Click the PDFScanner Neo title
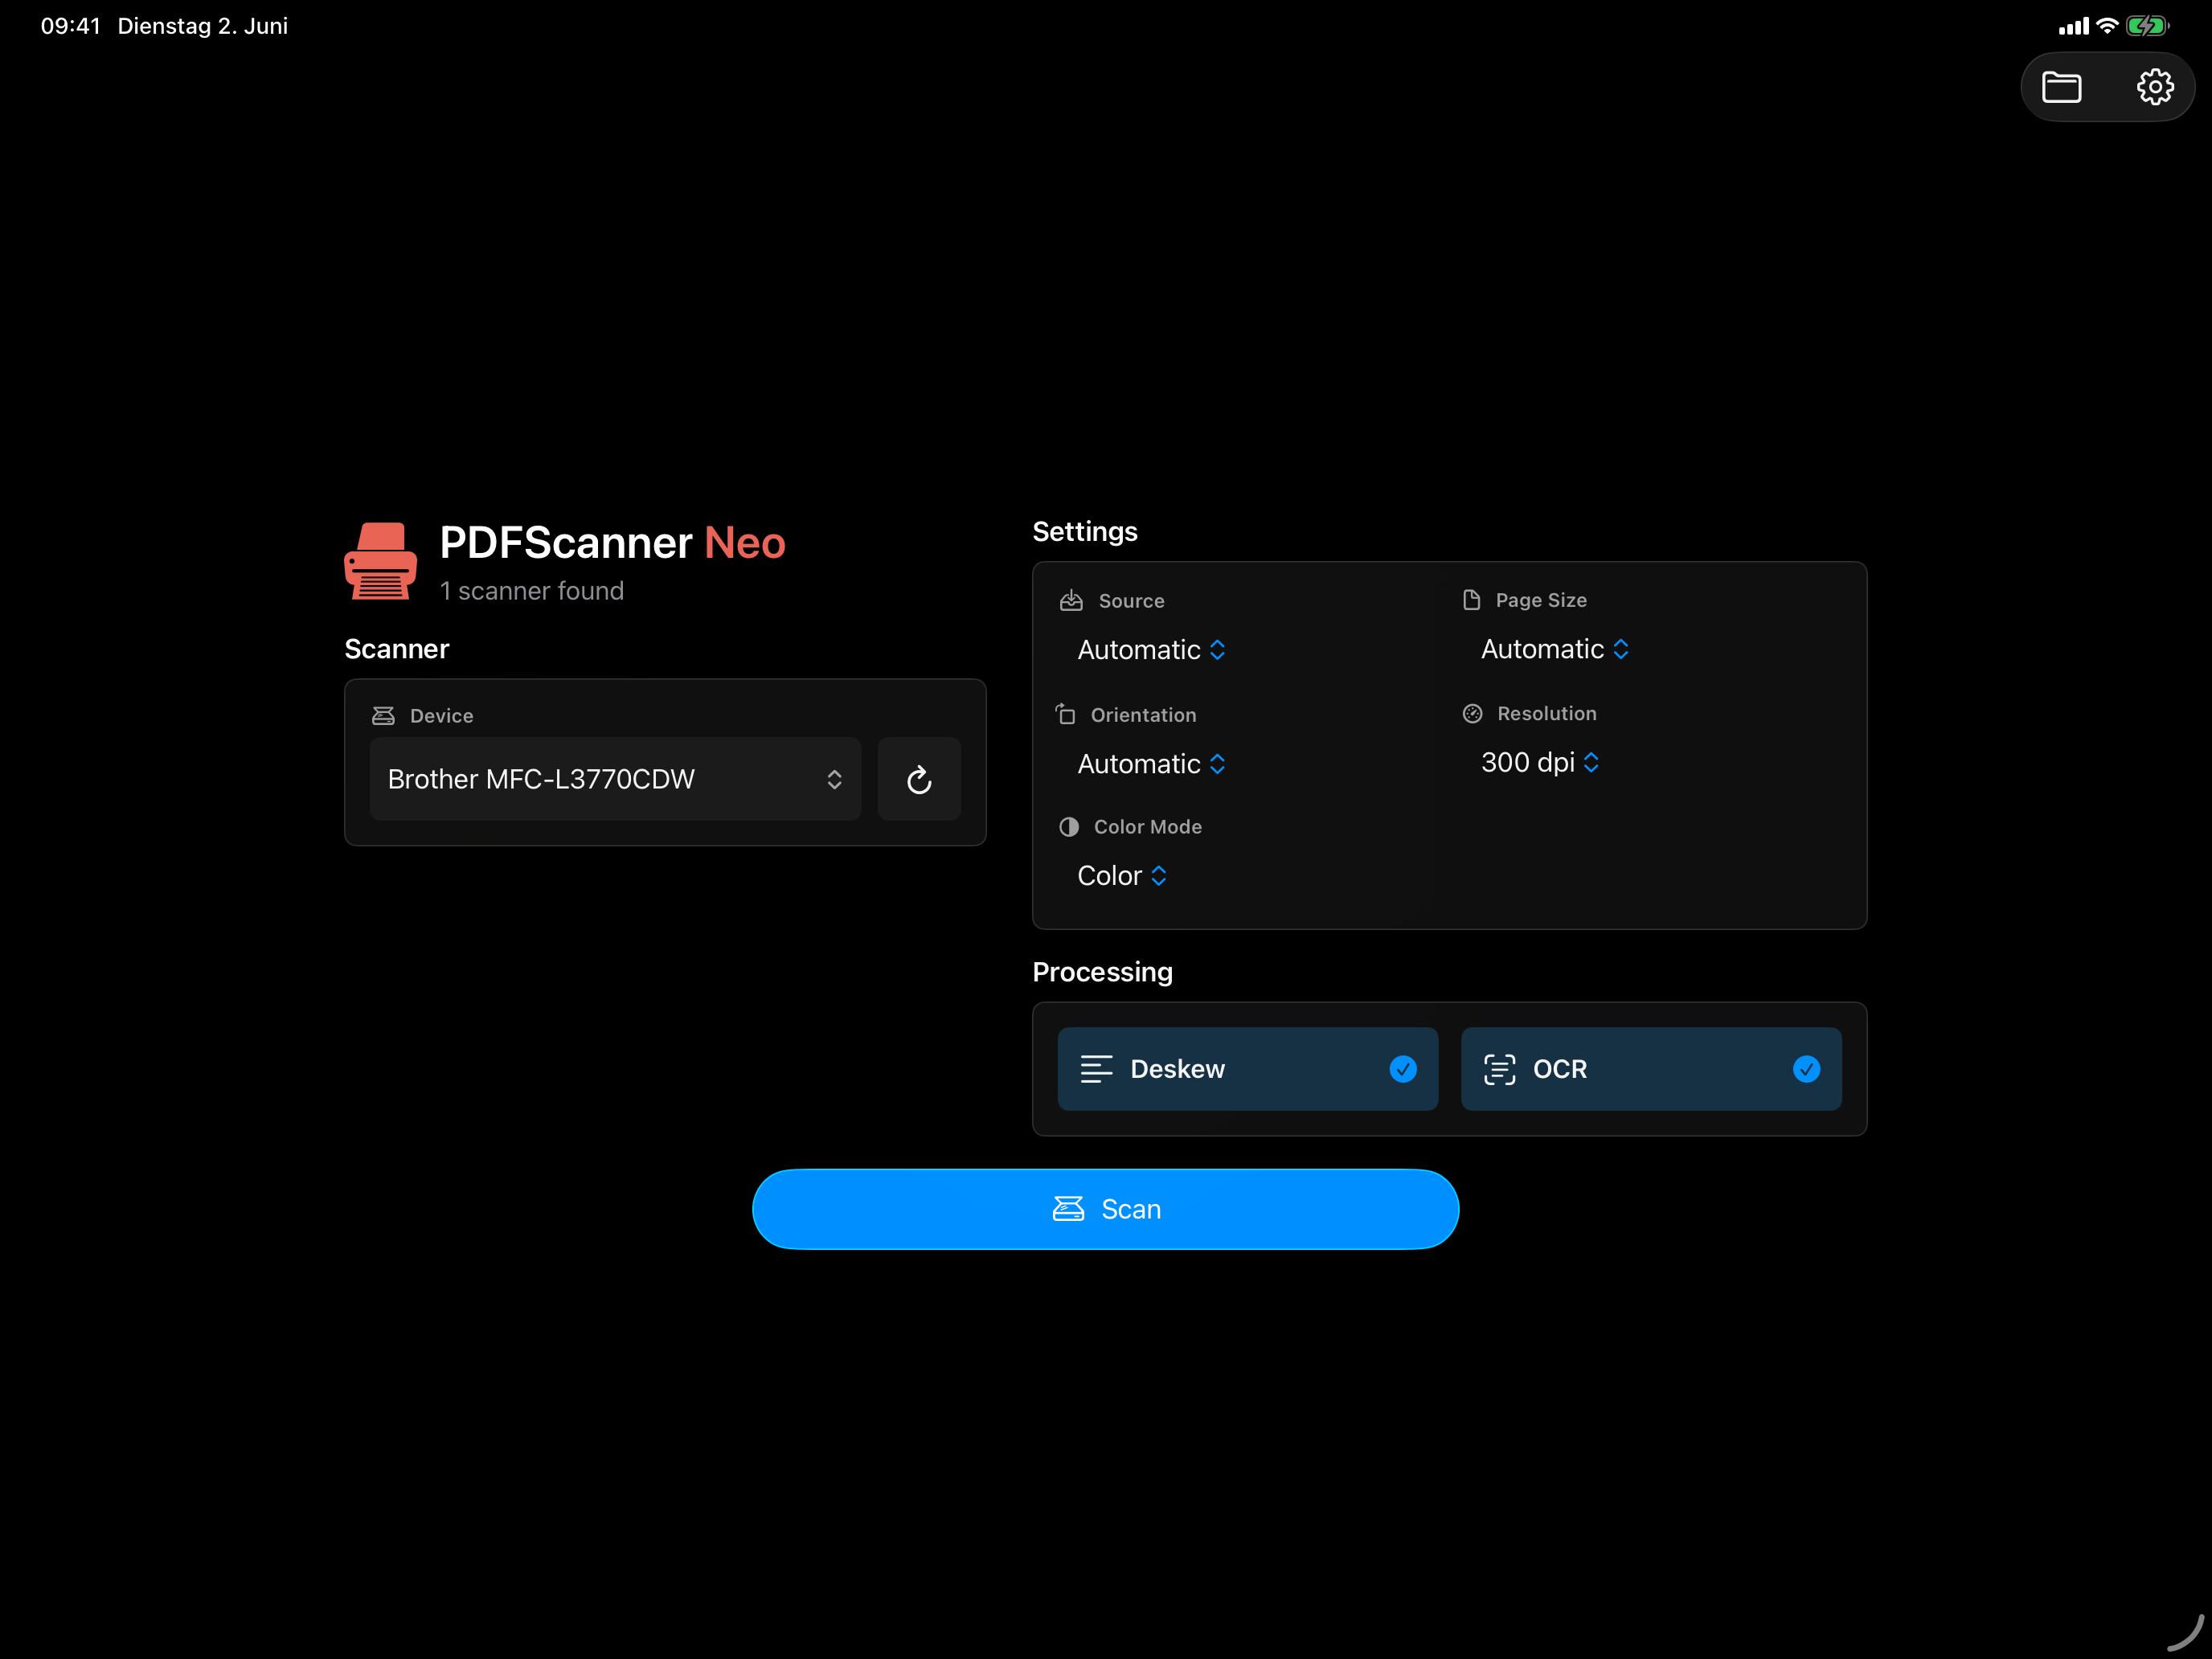2212x1659 pixels. point(612,543)
